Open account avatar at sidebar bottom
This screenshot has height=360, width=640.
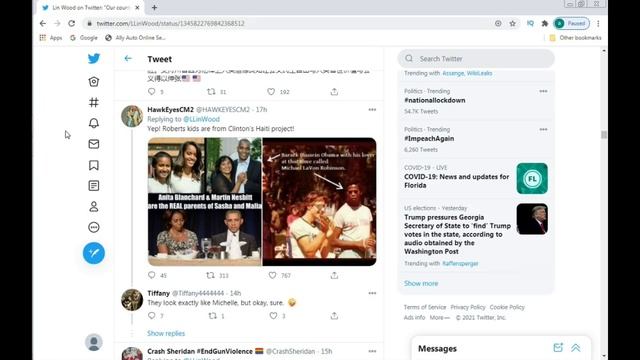click(93, 342)
